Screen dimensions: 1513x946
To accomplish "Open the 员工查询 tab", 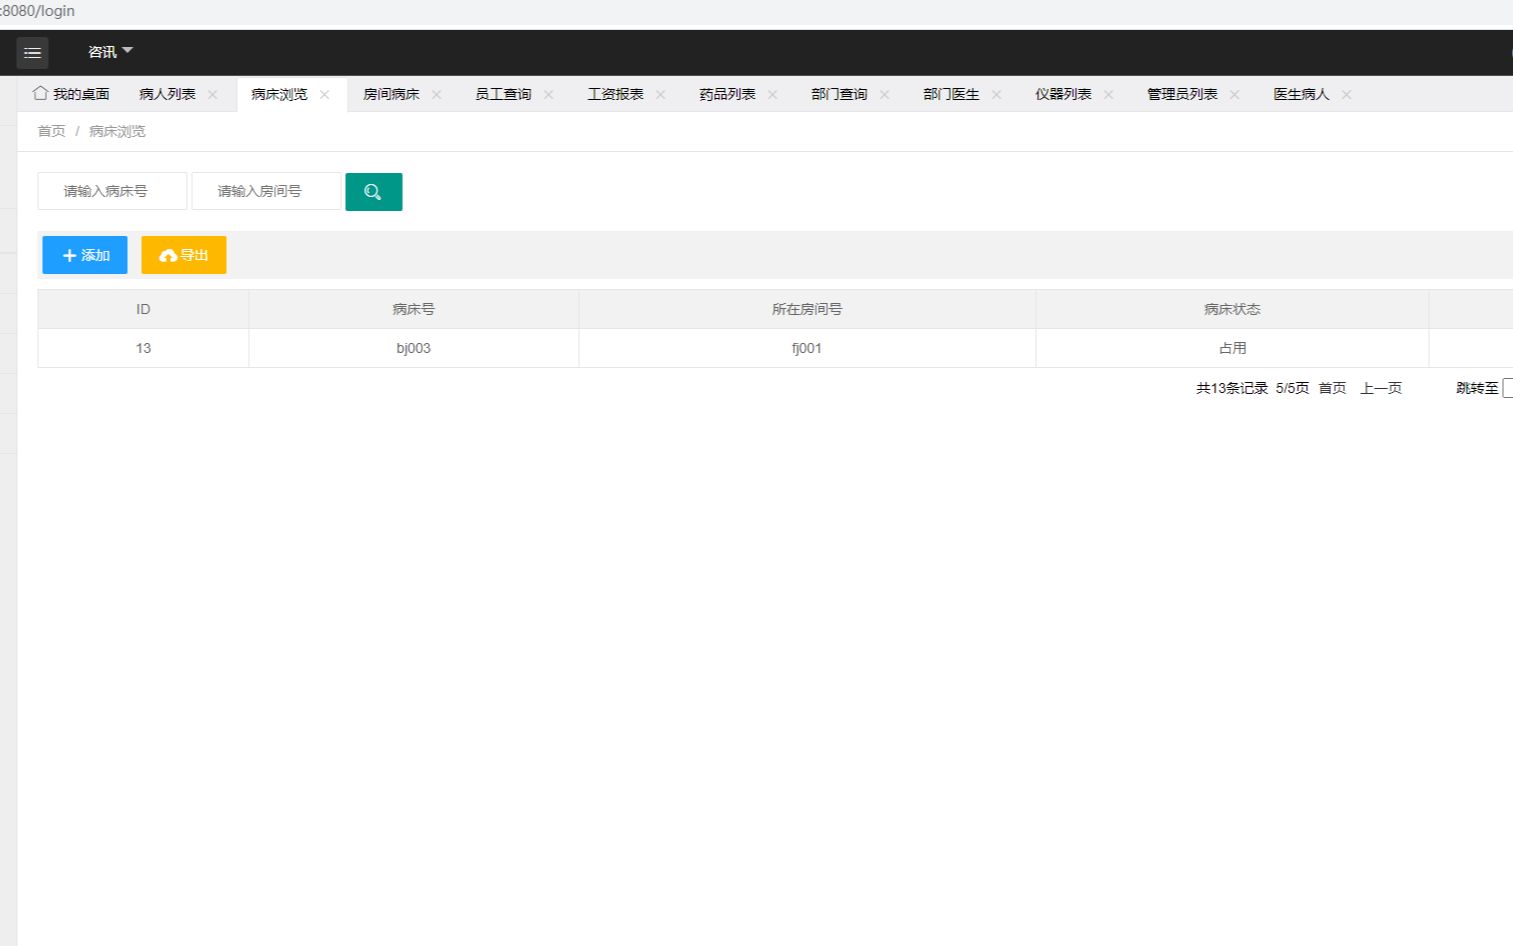I will point(503,94).
